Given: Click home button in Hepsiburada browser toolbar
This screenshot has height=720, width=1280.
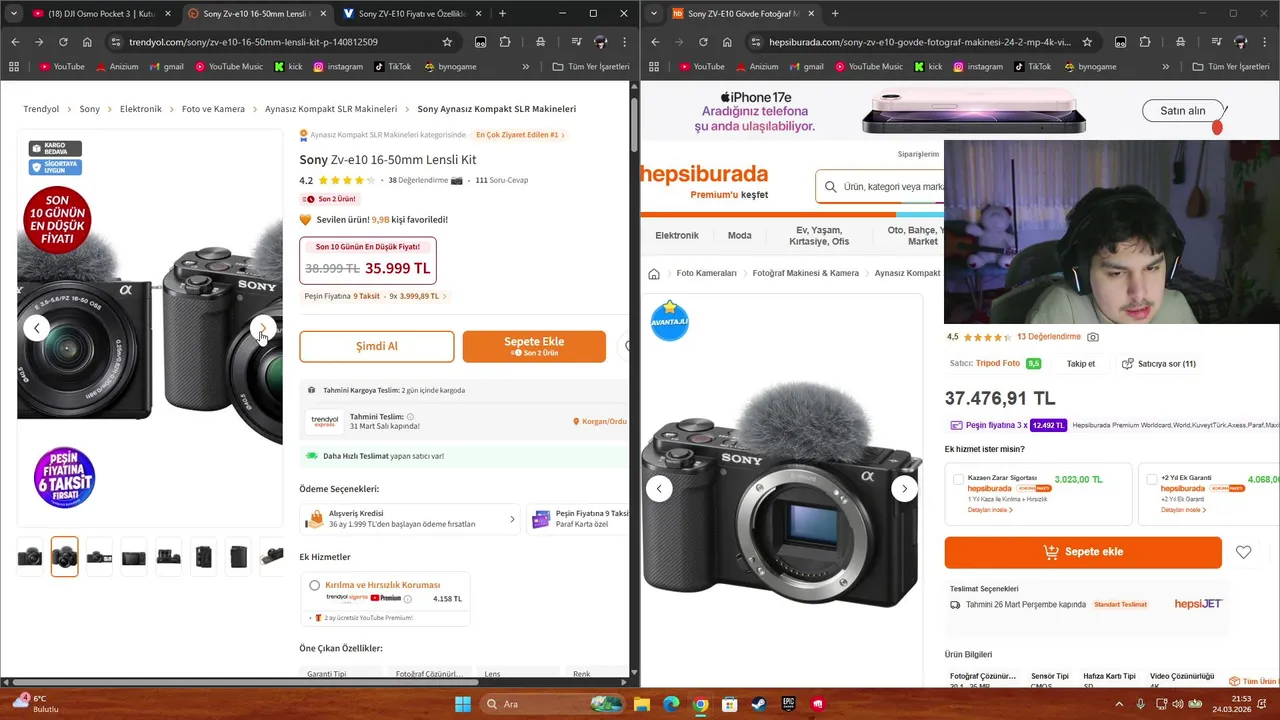Looking at the screenshot, I should point(727,42).
